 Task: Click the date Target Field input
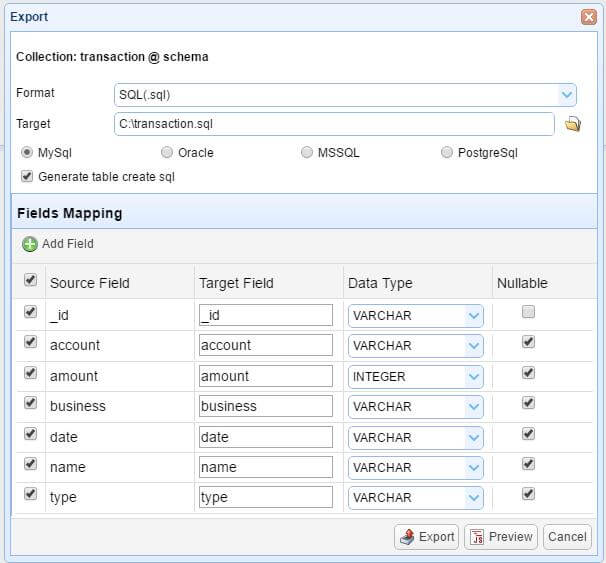(x=266, y=437)
